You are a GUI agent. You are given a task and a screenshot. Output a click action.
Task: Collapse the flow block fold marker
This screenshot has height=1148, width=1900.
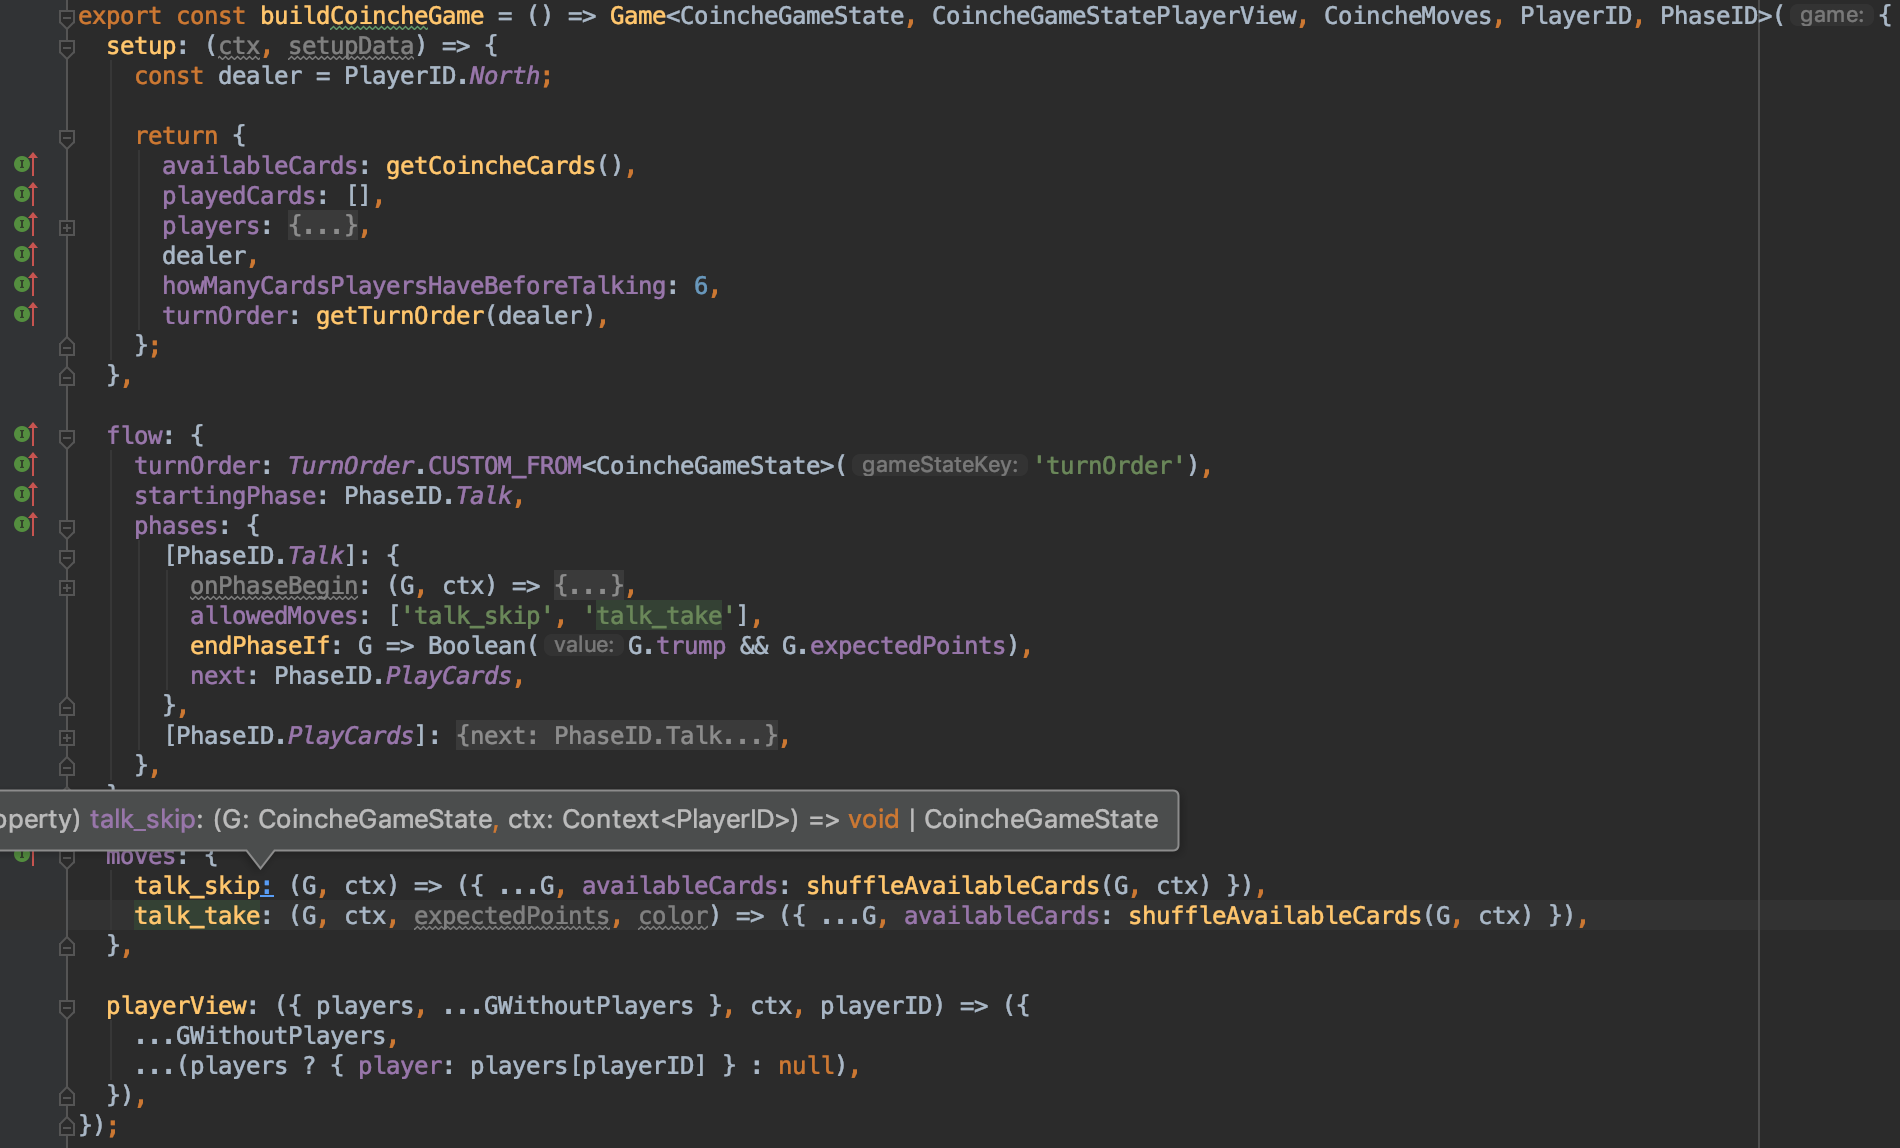[67, 437]
